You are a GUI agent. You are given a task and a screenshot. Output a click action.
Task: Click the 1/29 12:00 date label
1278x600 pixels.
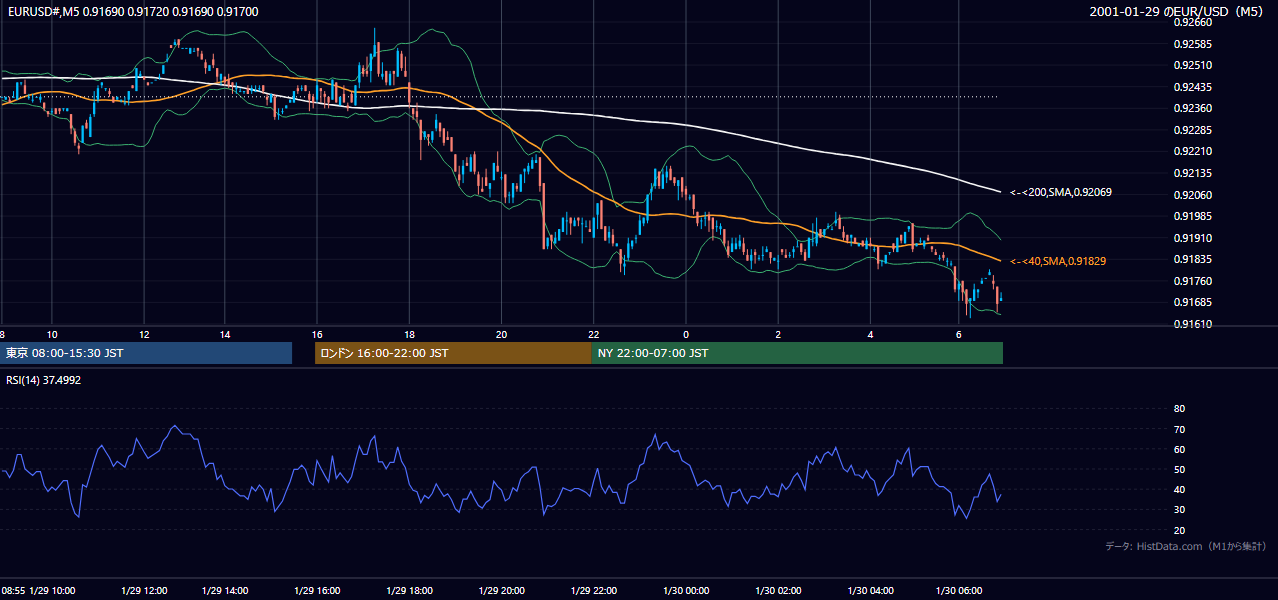click(144, 590)
